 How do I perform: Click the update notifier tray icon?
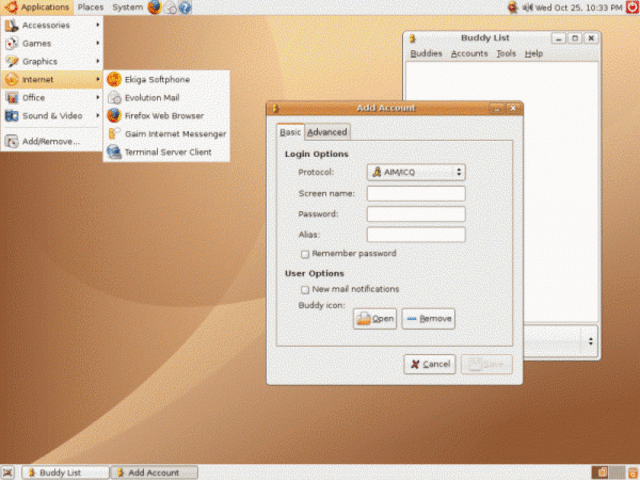click(x=513, y=7)
